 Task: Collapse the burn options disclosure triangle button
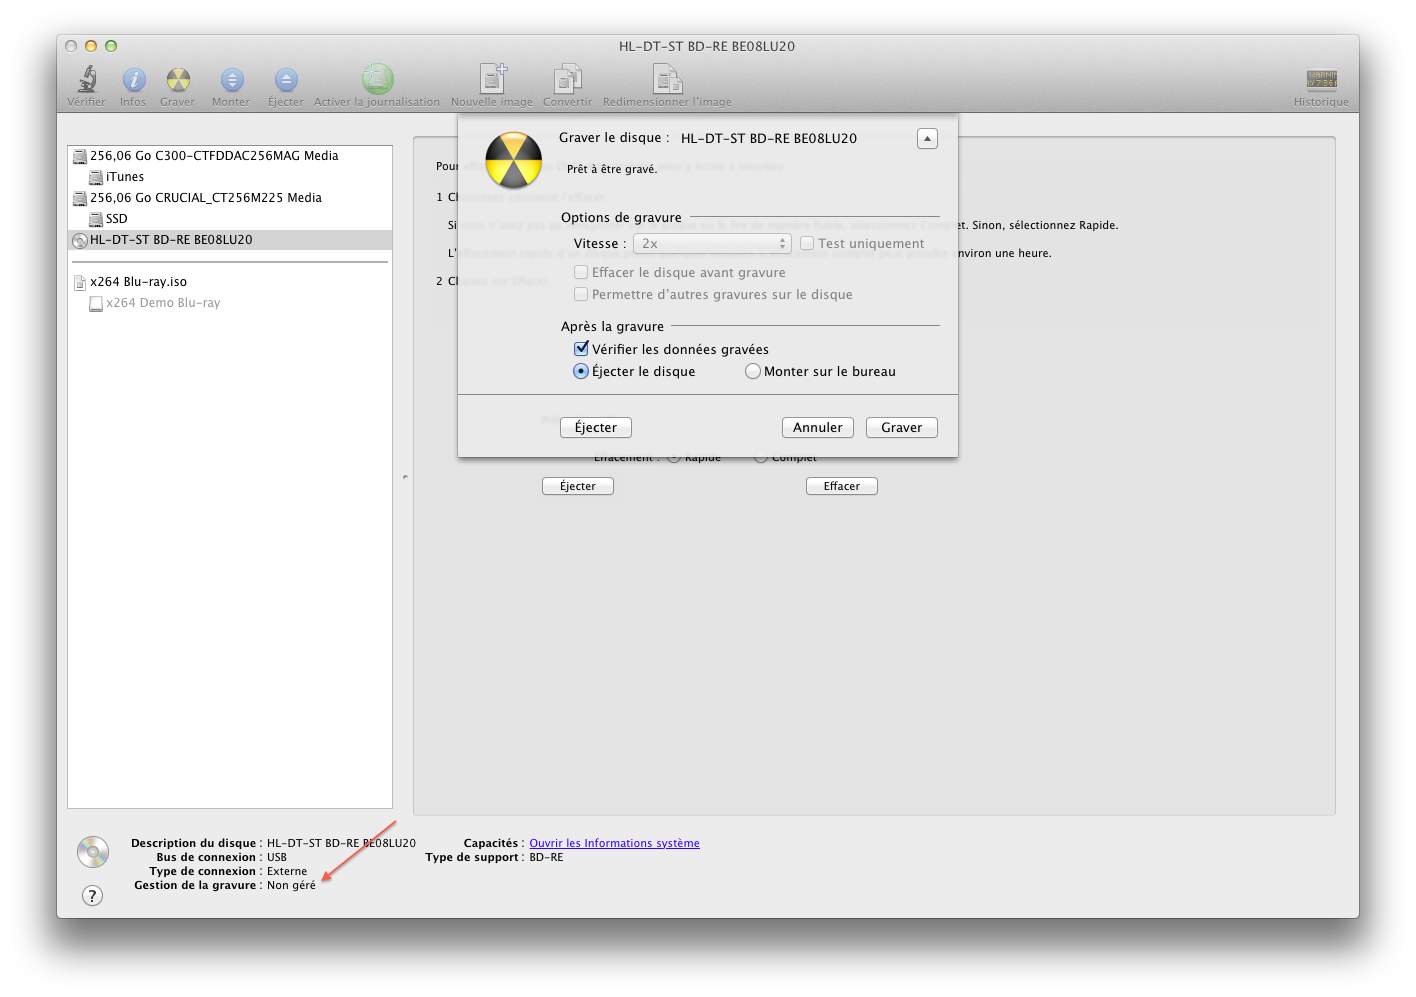coord(927,139)
